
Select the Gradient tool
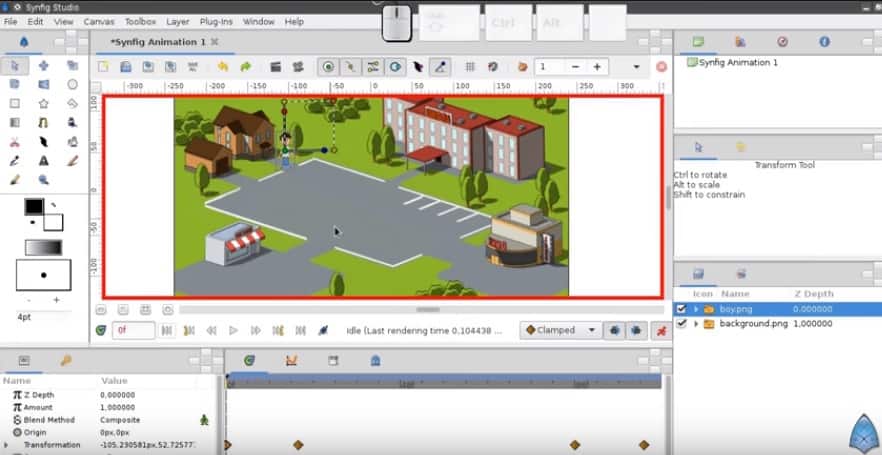pos(15,122)
